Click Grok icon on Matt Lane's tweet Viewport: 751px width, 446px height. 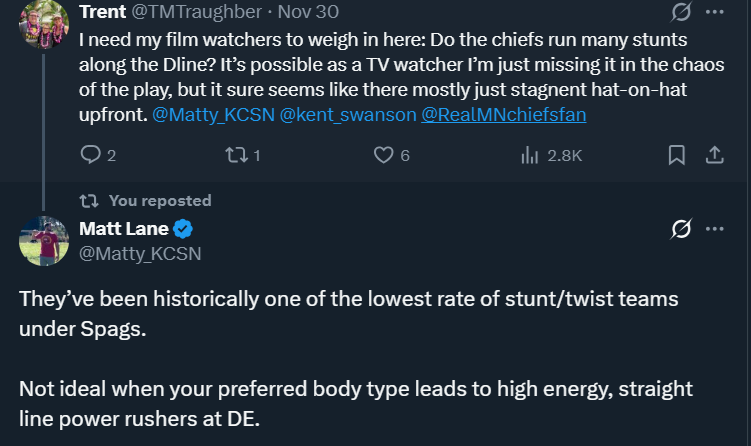681,229
